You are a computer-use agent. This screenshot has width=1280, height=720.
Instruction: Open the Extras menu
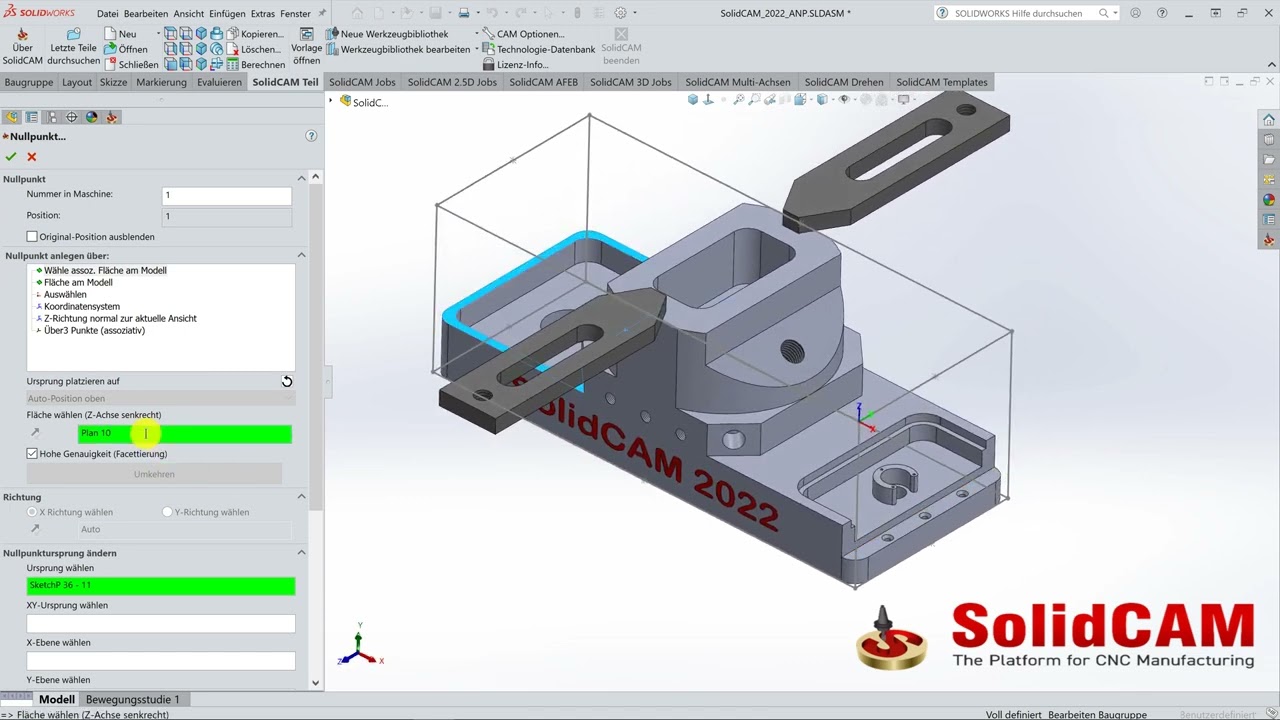click(x=263, y=14)
